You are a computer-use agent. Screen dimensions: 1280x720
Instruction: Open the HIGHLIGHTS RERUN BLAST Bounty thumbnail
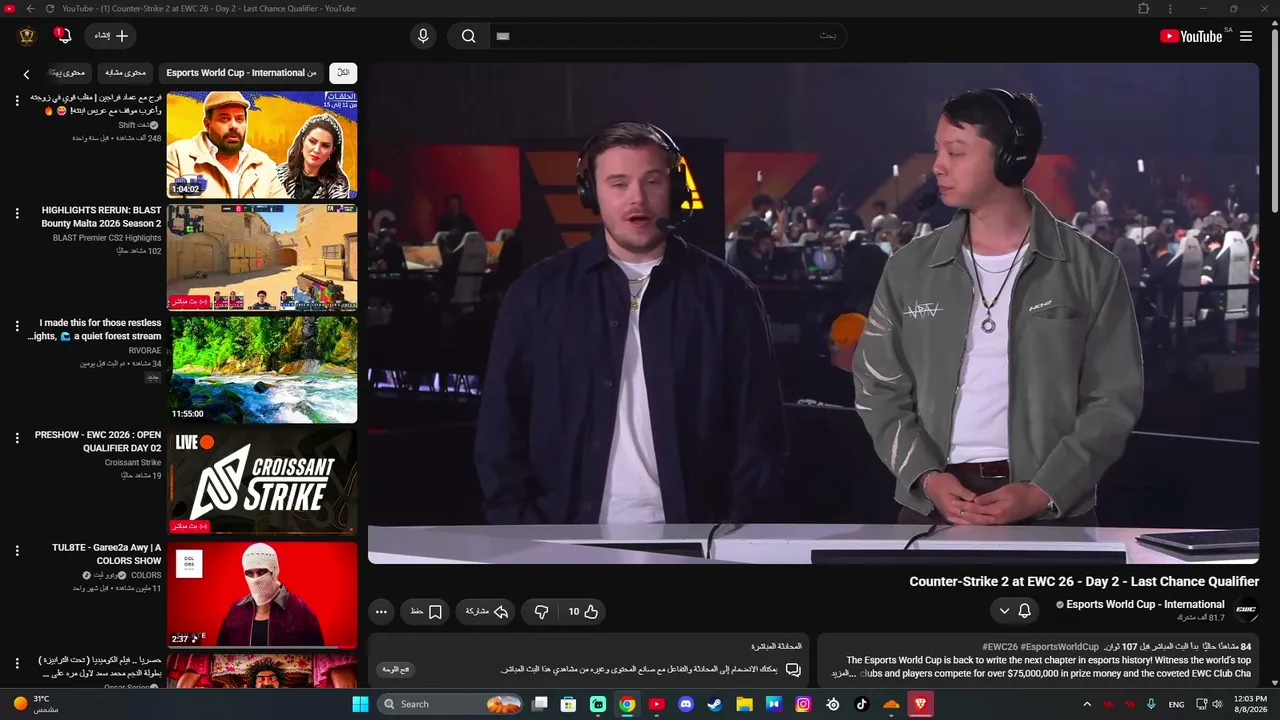tap(262, 257)
